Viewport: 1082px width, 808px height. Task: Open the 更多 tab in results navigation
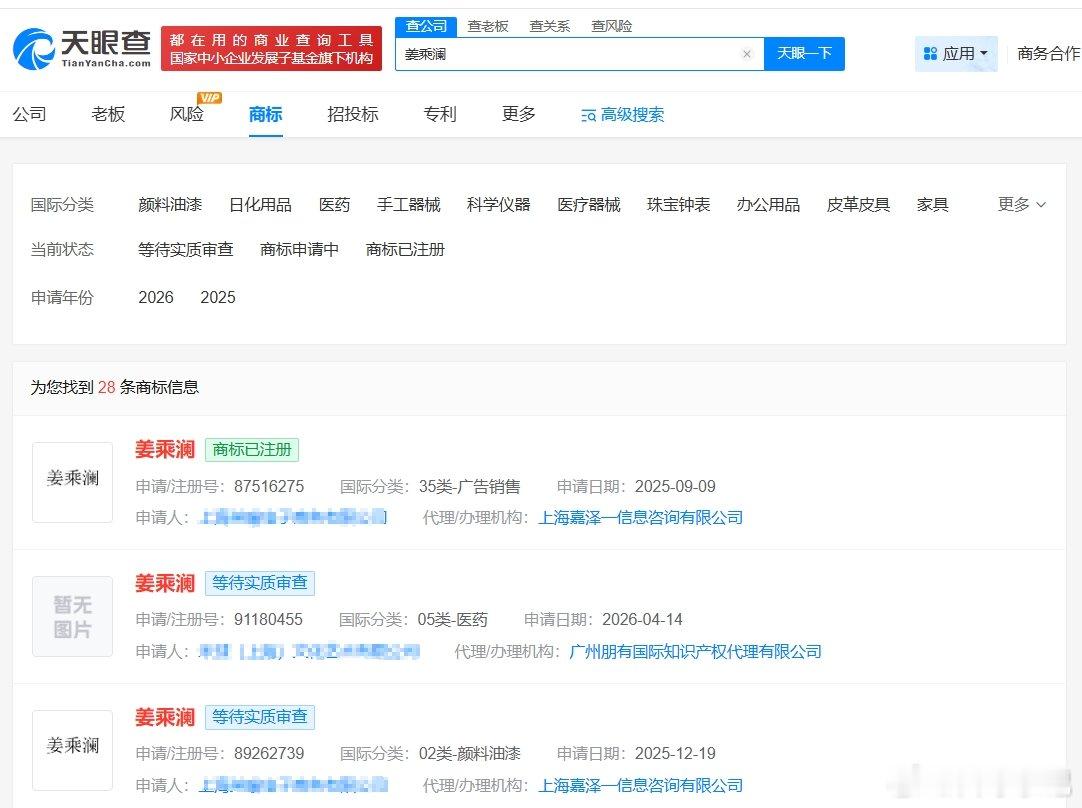click(x=519, y=114)
